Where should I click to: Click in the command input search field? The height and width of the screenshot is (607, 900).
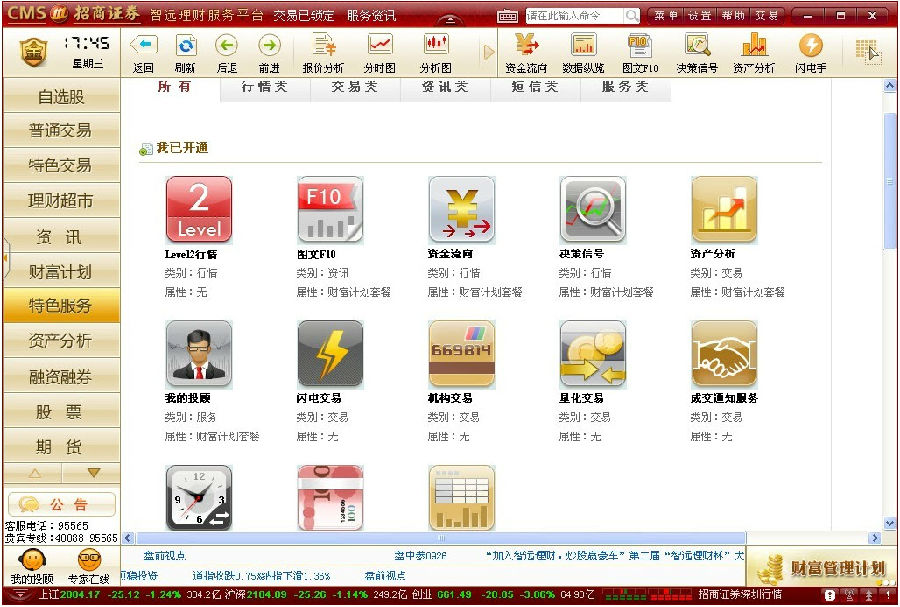pos(574,16)
